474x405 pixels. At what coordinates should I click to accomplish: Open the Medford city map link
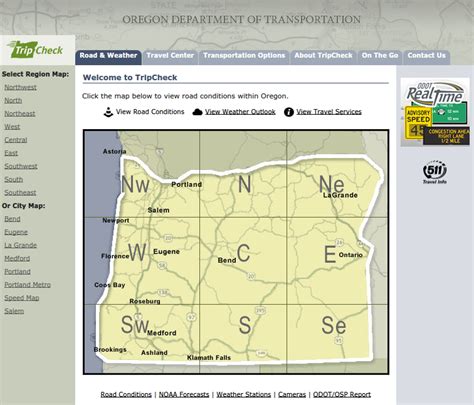[x=17, y=258]
